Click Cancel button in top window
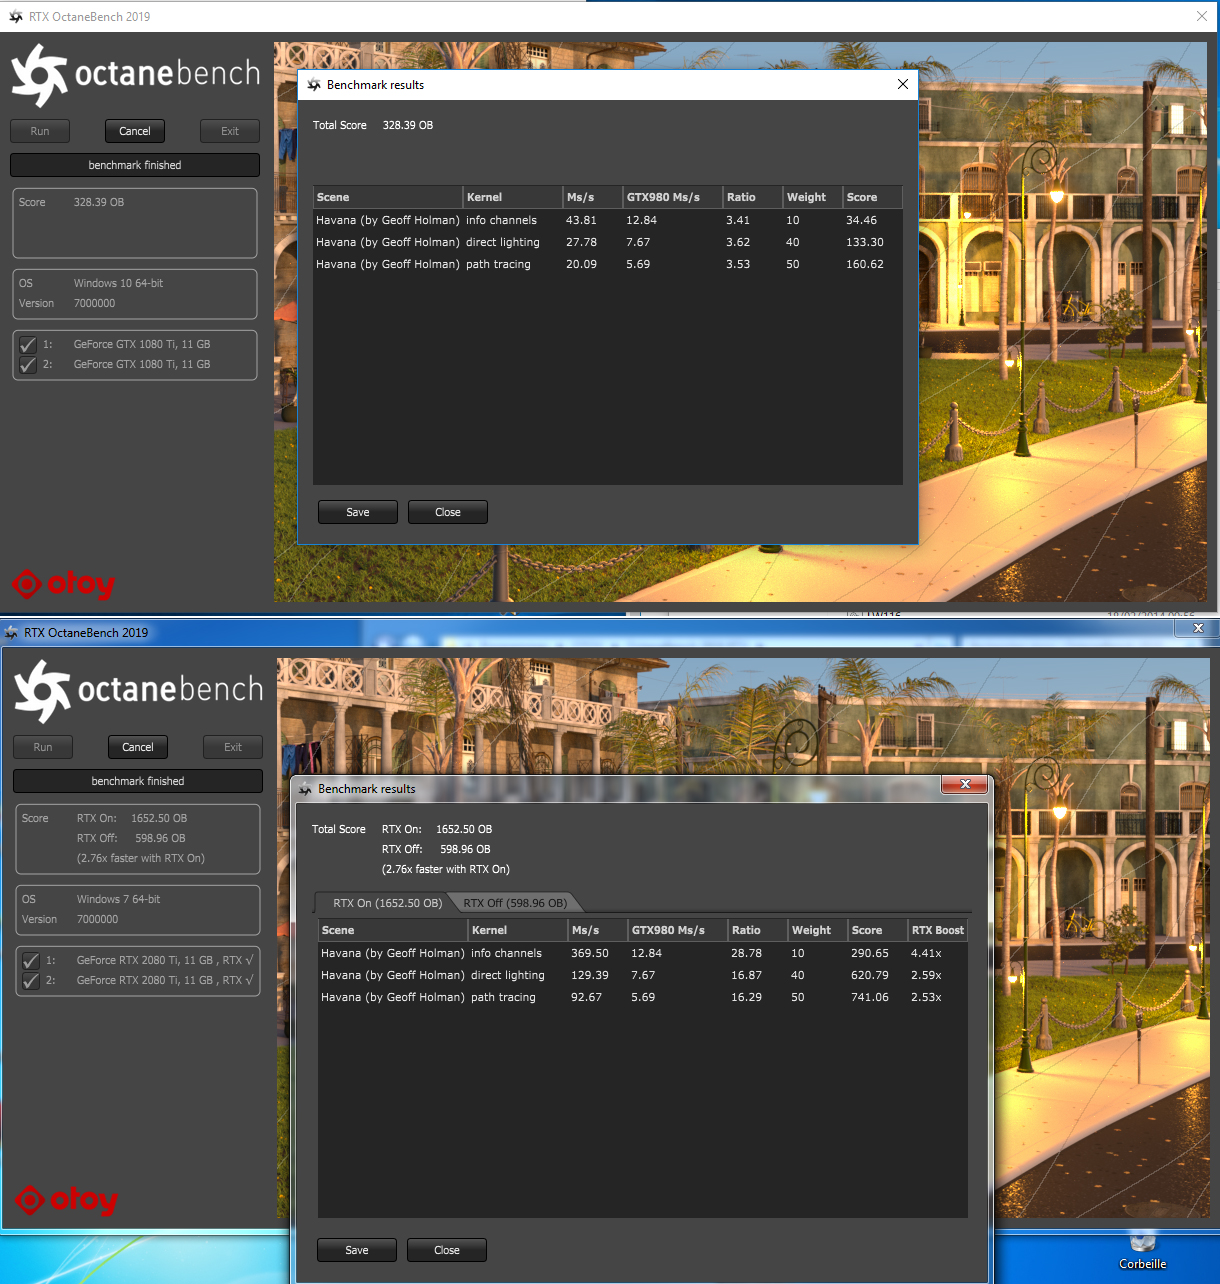Screen dimensions: 1220x1284 click(135, 131)
